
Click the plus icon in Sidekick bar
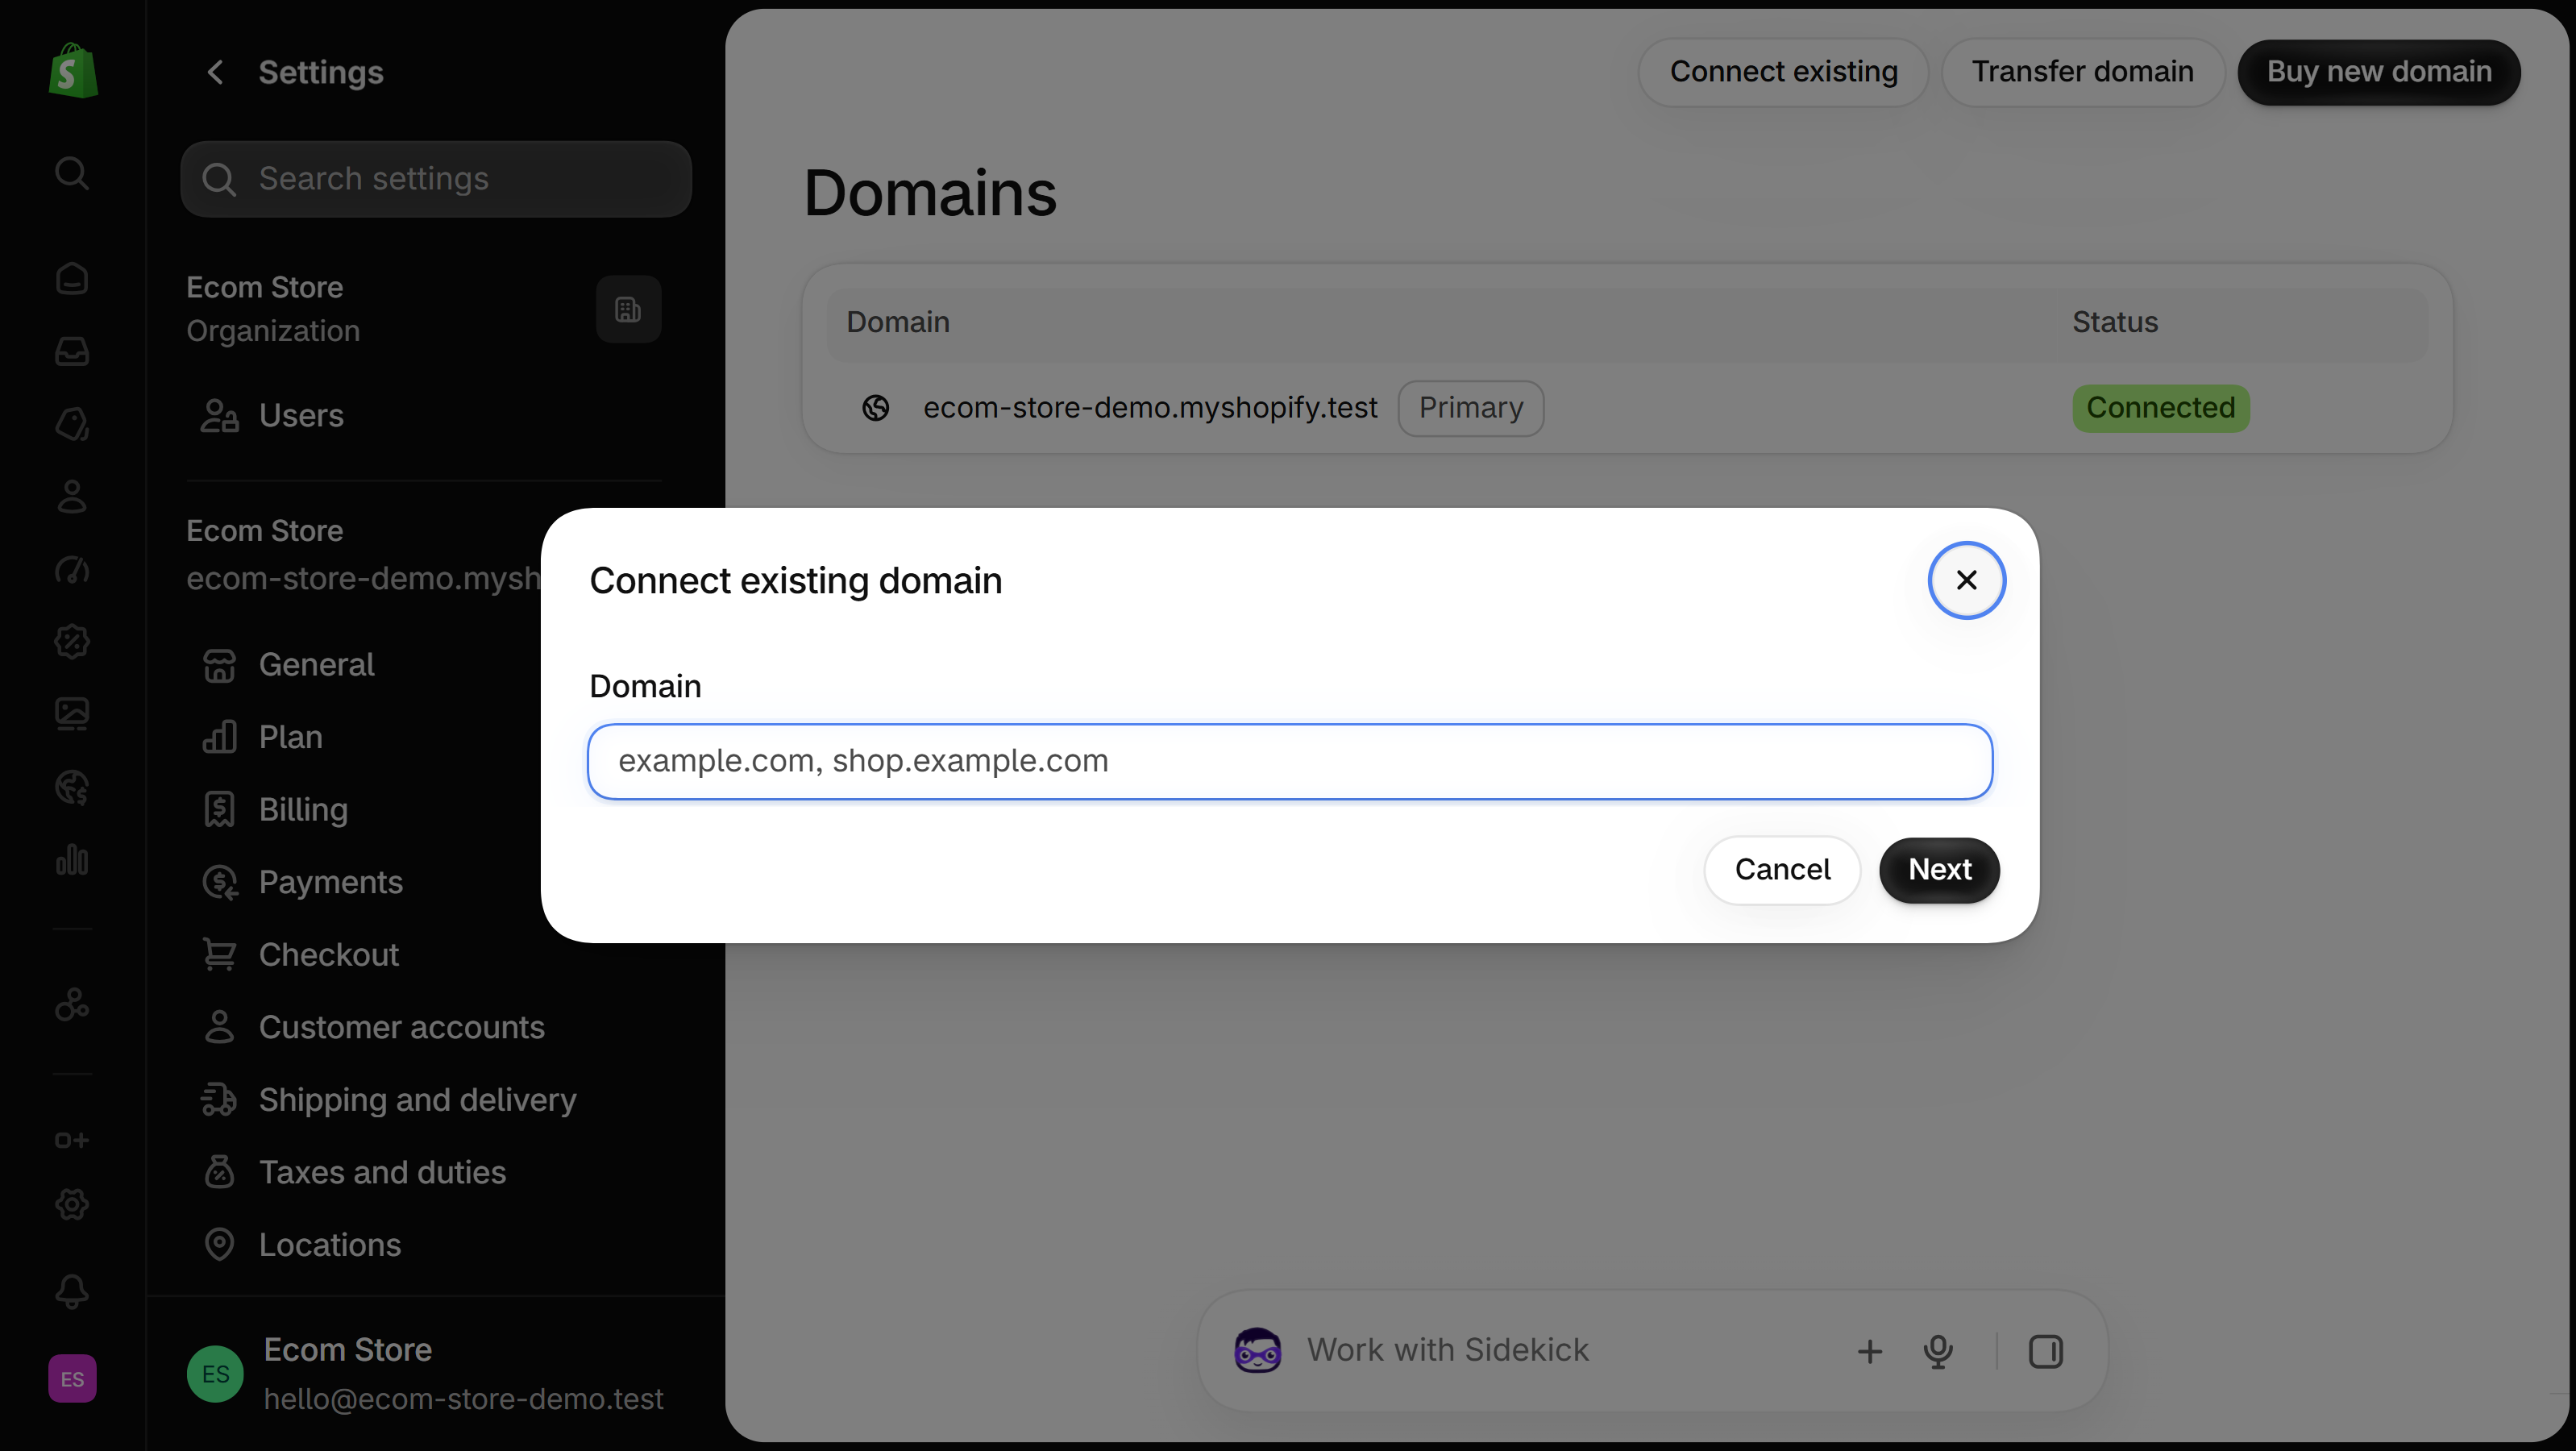point(1869,1352)
